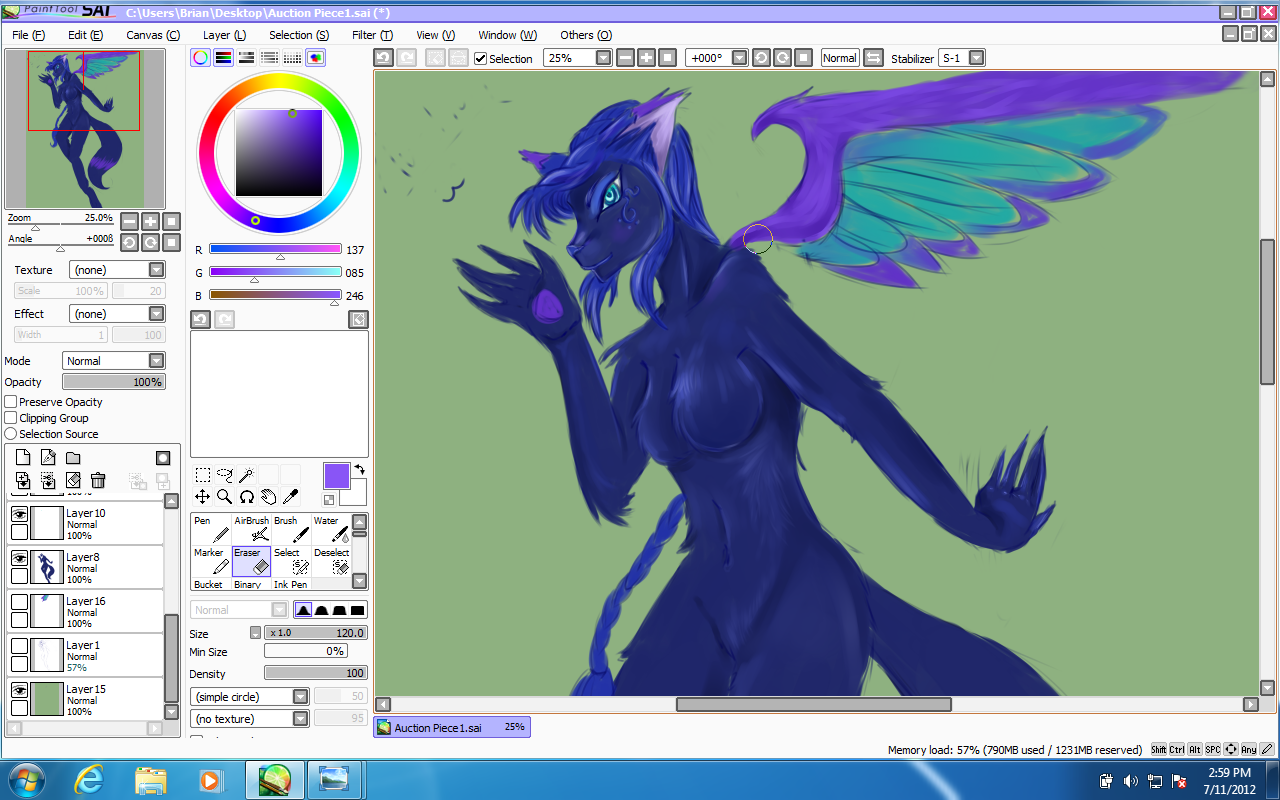Screen dimensions: 1280x800
Task: Select the Lasso tool
Action: coord(224,475)
